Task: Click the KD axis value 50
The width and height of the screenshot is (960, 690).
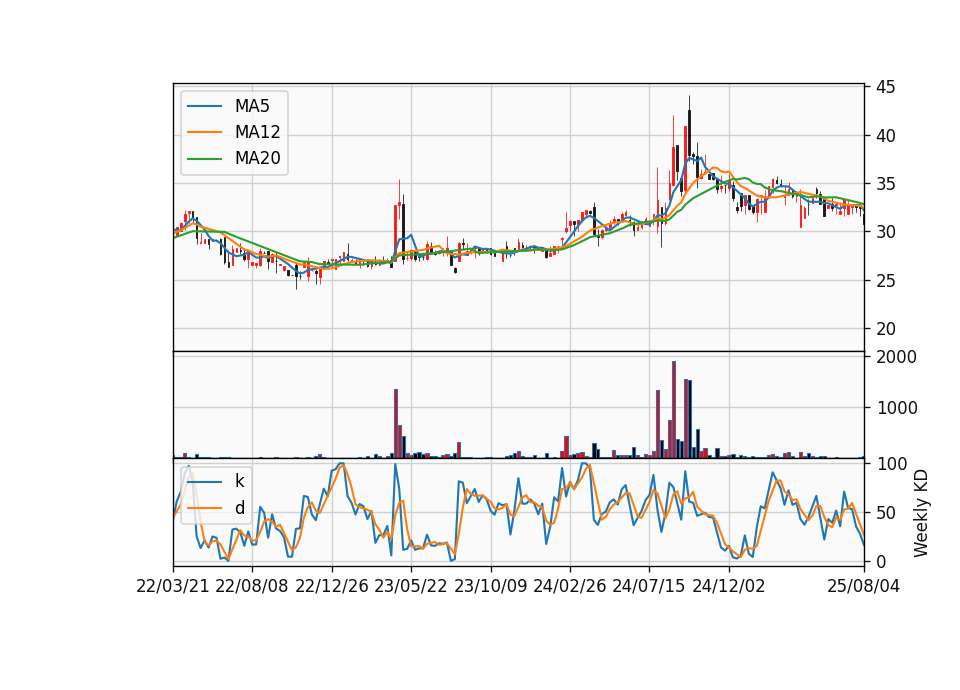Action: pyautogui.click(x=885, y=513)
